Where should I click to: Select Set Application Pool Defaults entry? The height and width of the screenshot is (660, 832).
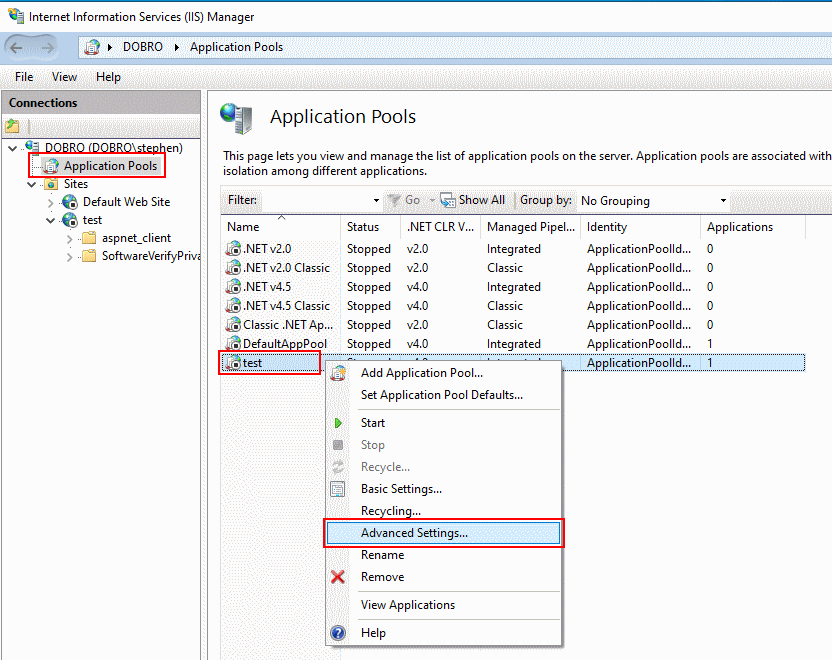pos(444,395)
